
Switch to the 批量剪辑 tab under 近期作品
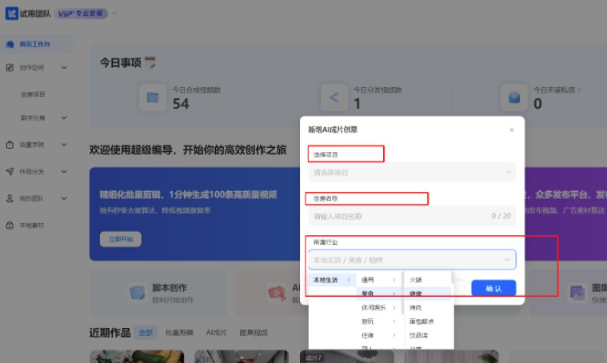[179, 332]
